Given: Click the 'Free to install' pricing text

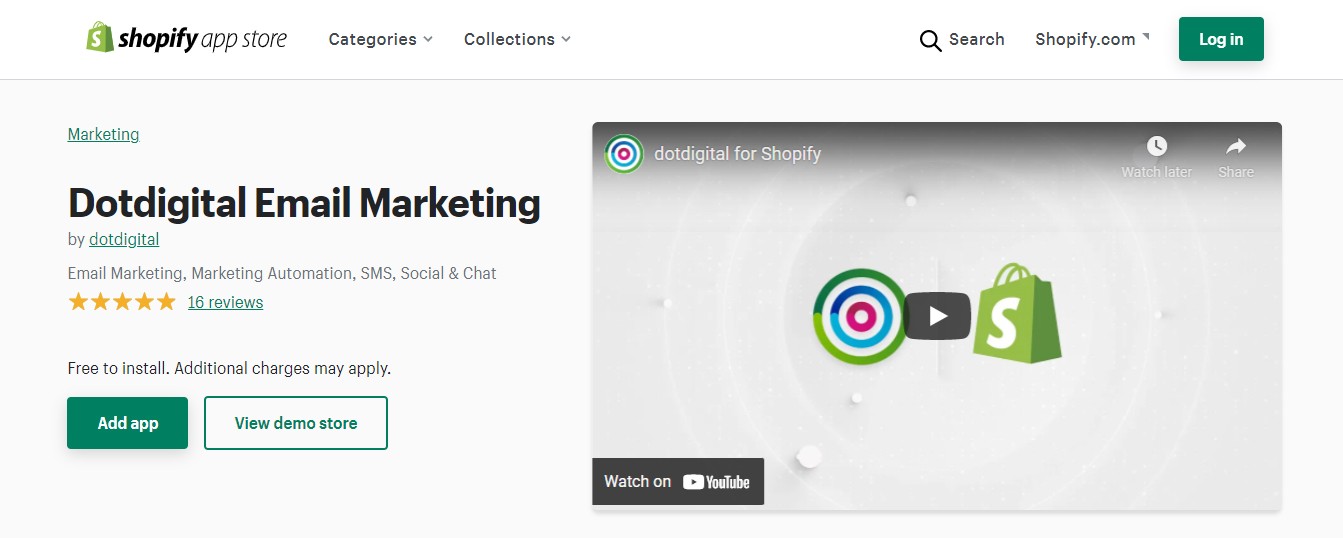Looking at the screenshot, I should click(229, 368).
